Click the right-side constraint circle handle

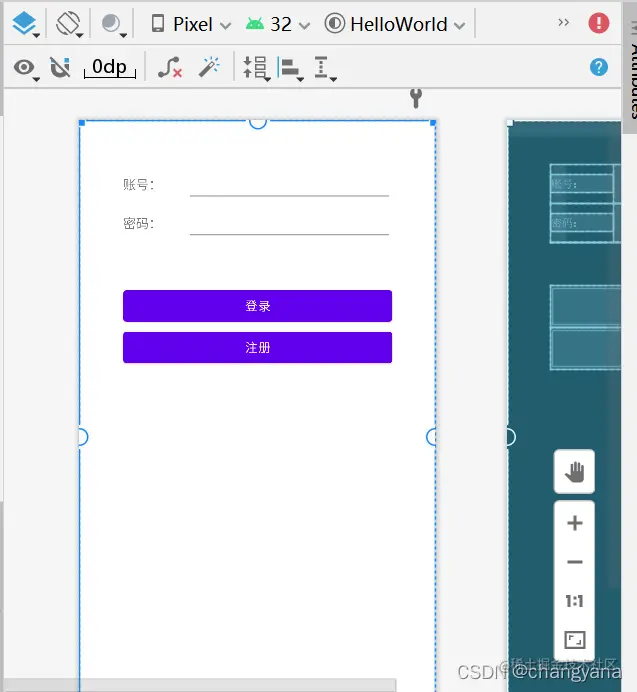[x=431, y=437]
